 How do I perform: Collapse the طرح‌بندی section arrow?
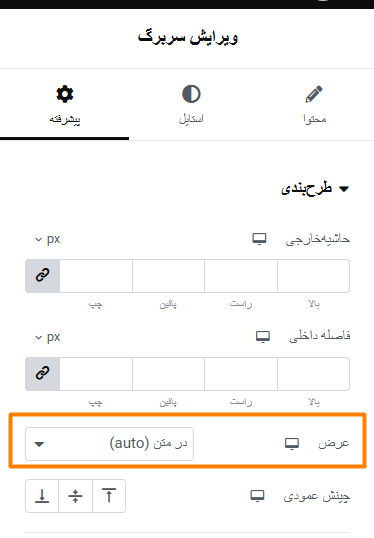click(343, 189)
